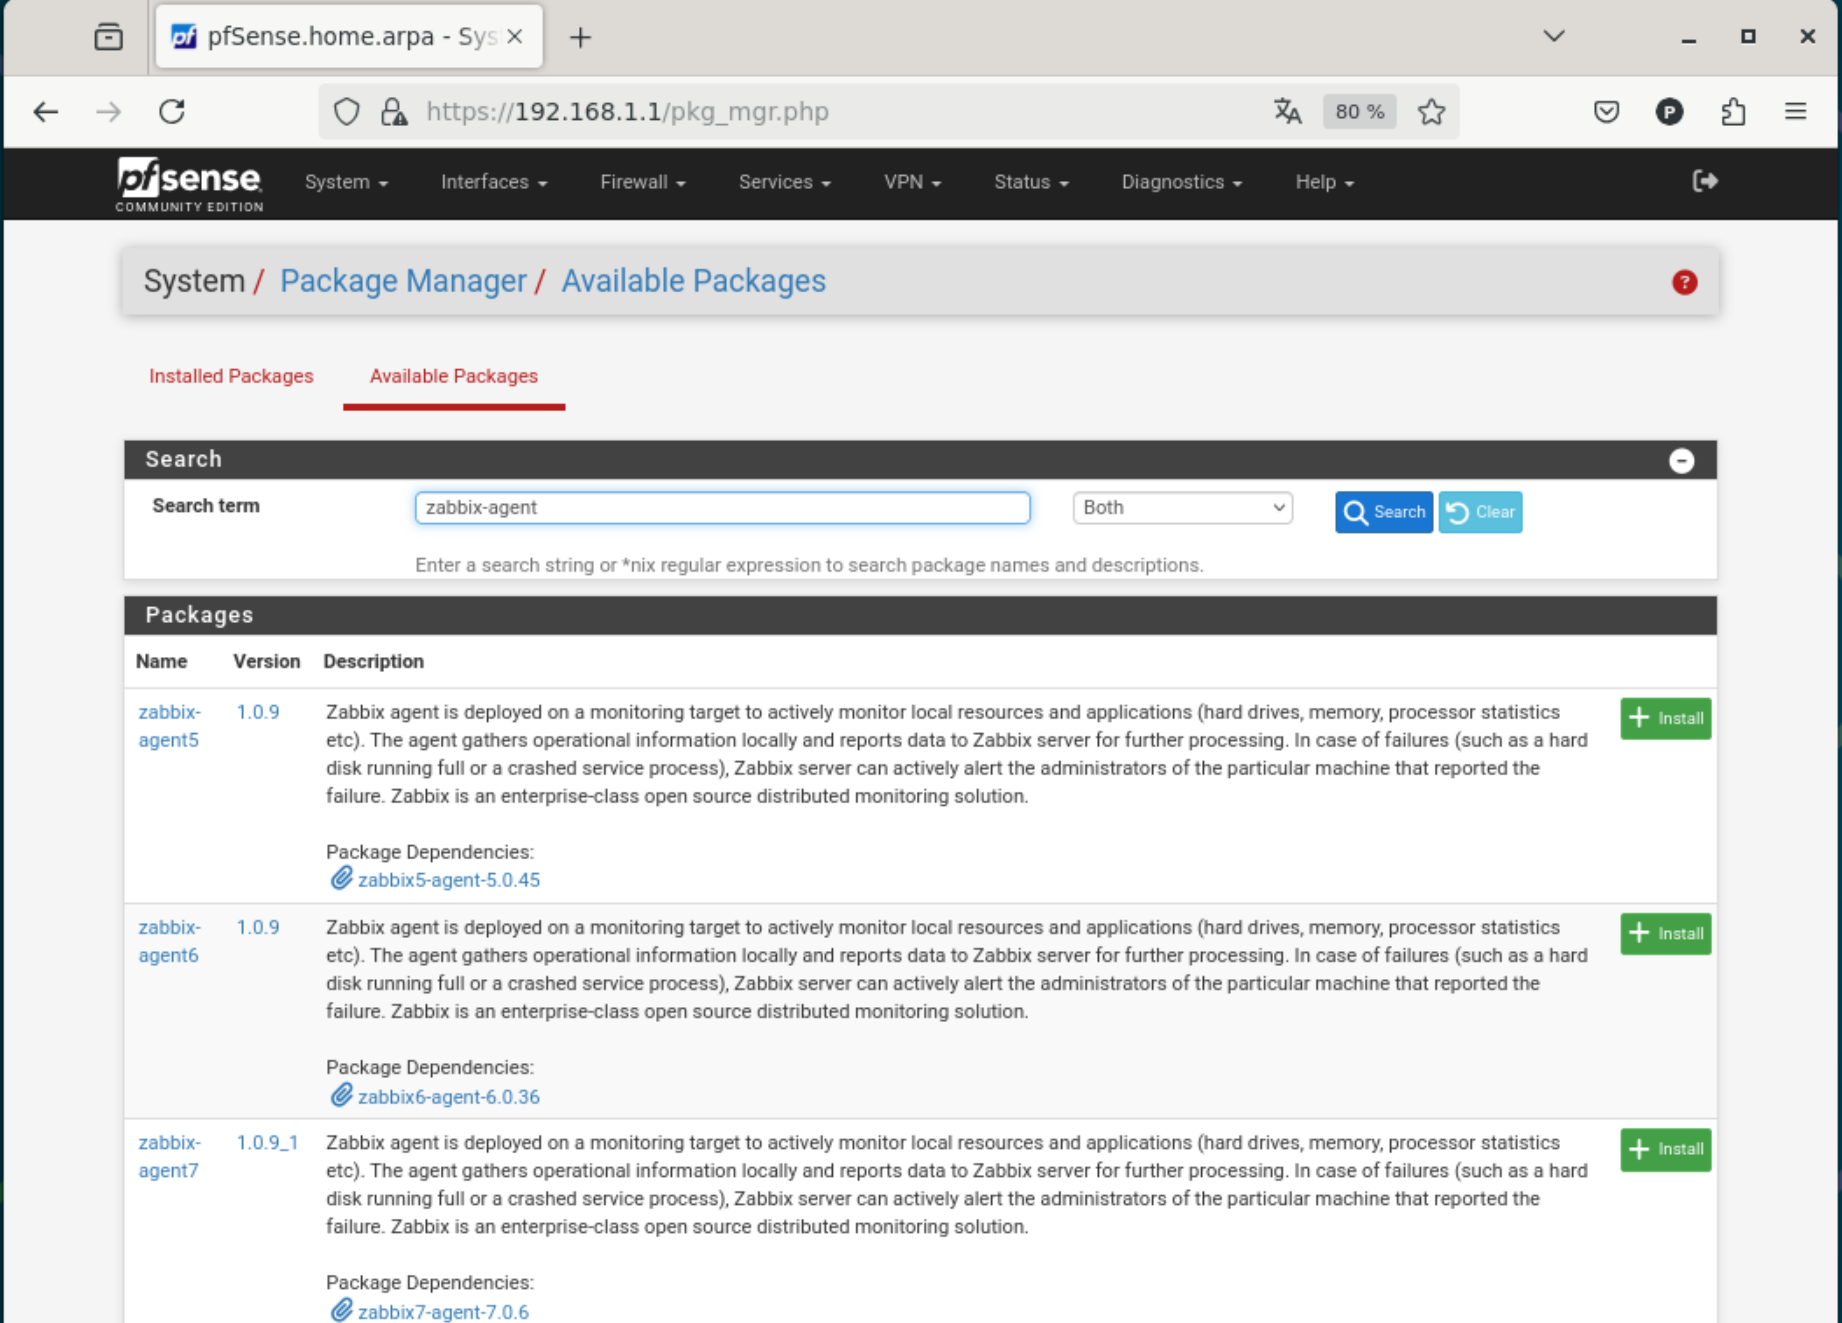Open the zabbix6-agent-6.0.36 dependency link

[448, 1096]
